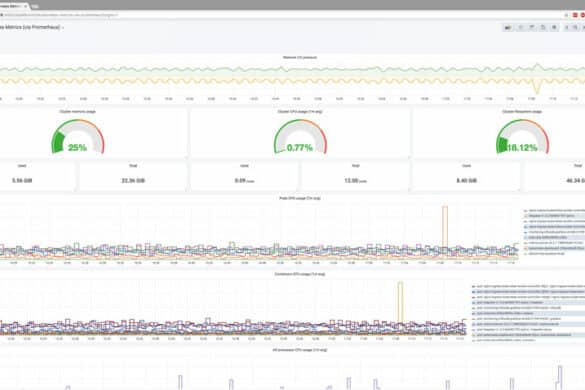The height and width of the screenshot is (390, 585).
Task: Open the Network I/O pressure panel title menu
Action: 300,57
